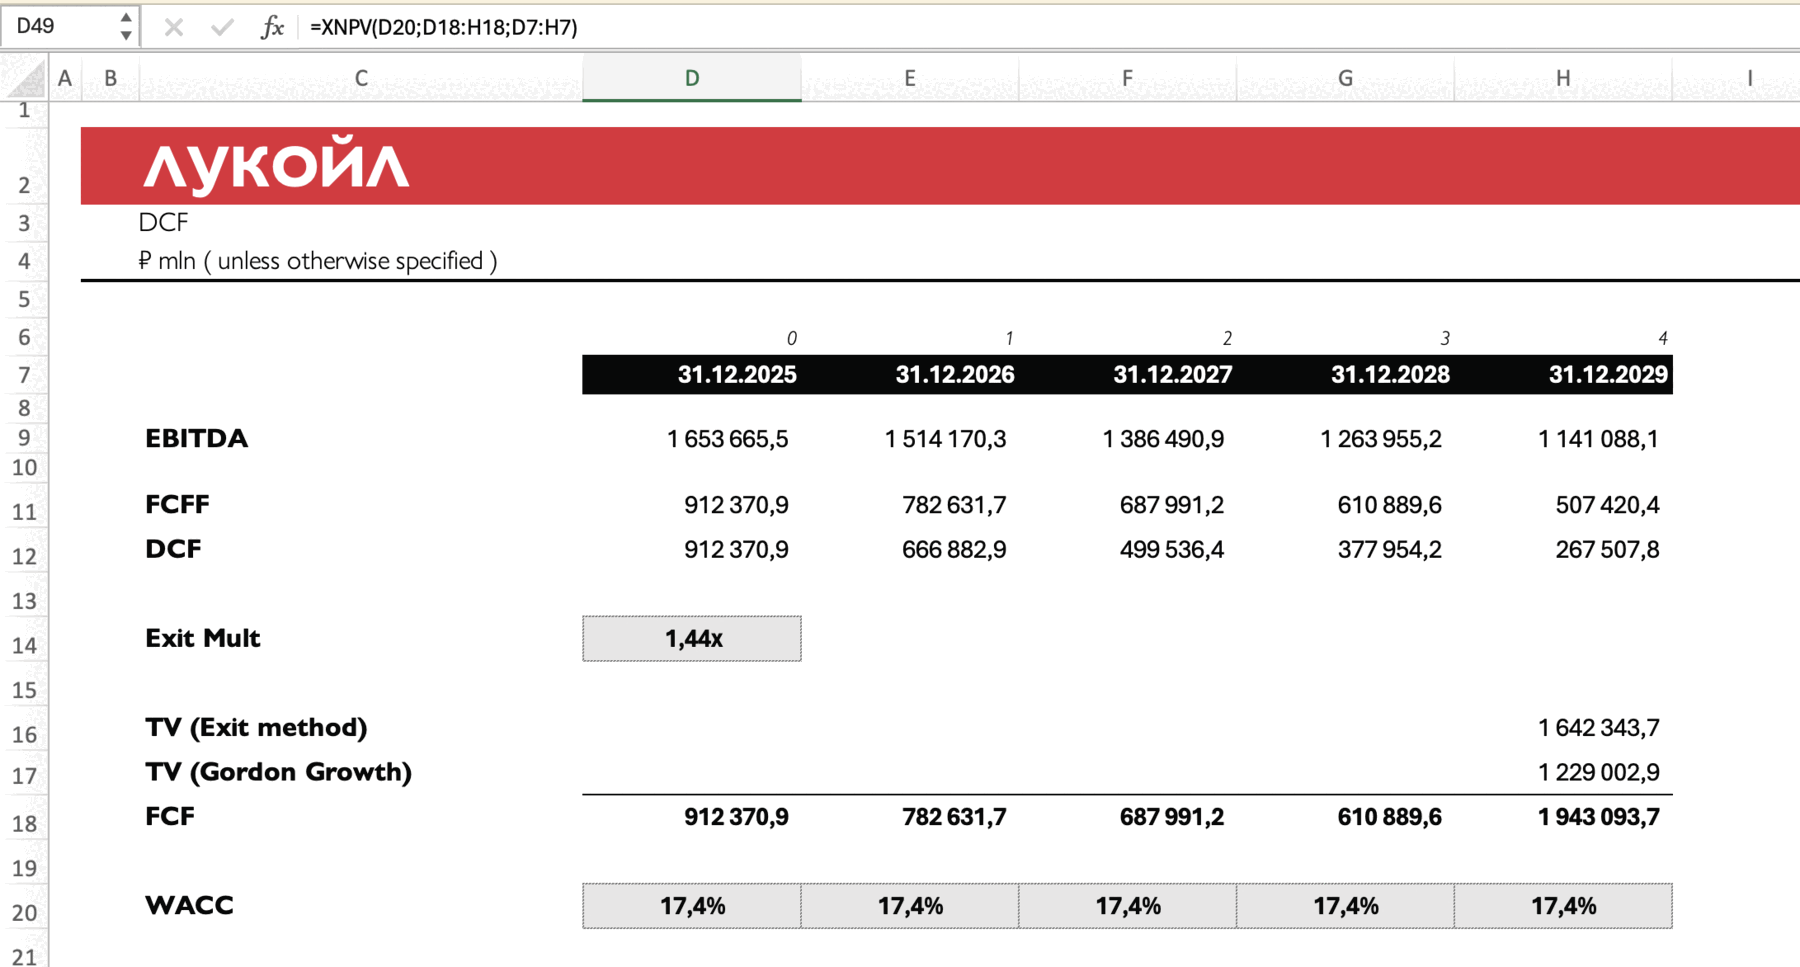Click DCF value 377 954,2
Image resolution: width=1800 pixels, height=967 pixels.
coord(1390,550)
